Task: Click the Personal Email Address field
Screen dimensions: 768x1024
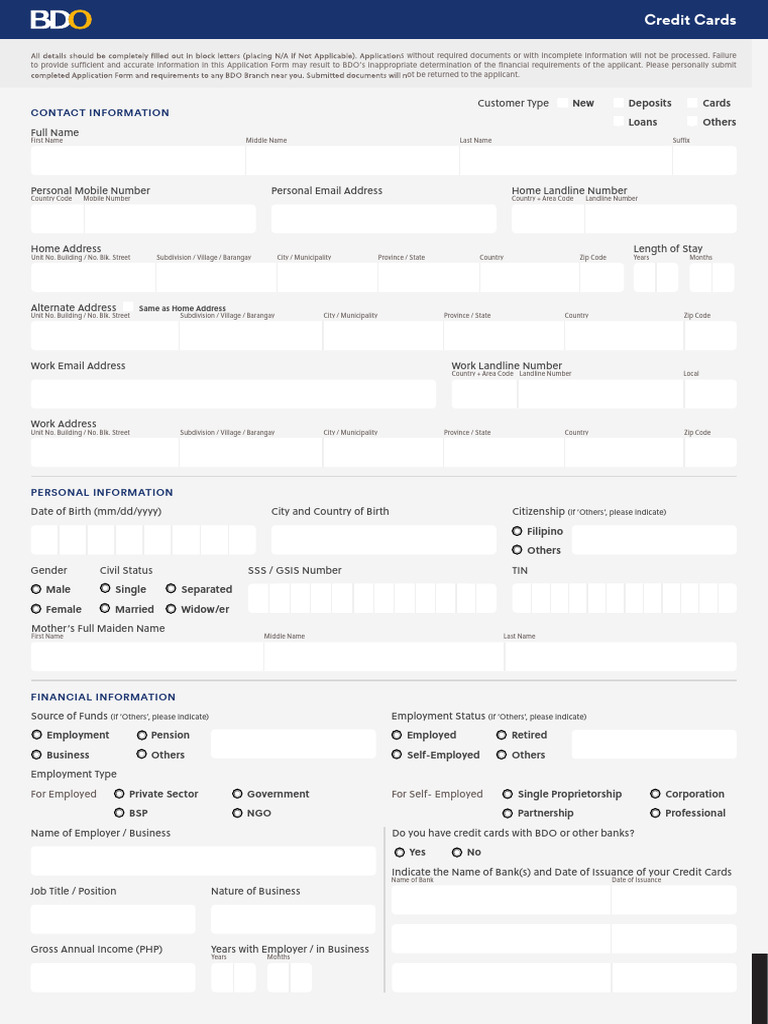Action: point(383,219)
